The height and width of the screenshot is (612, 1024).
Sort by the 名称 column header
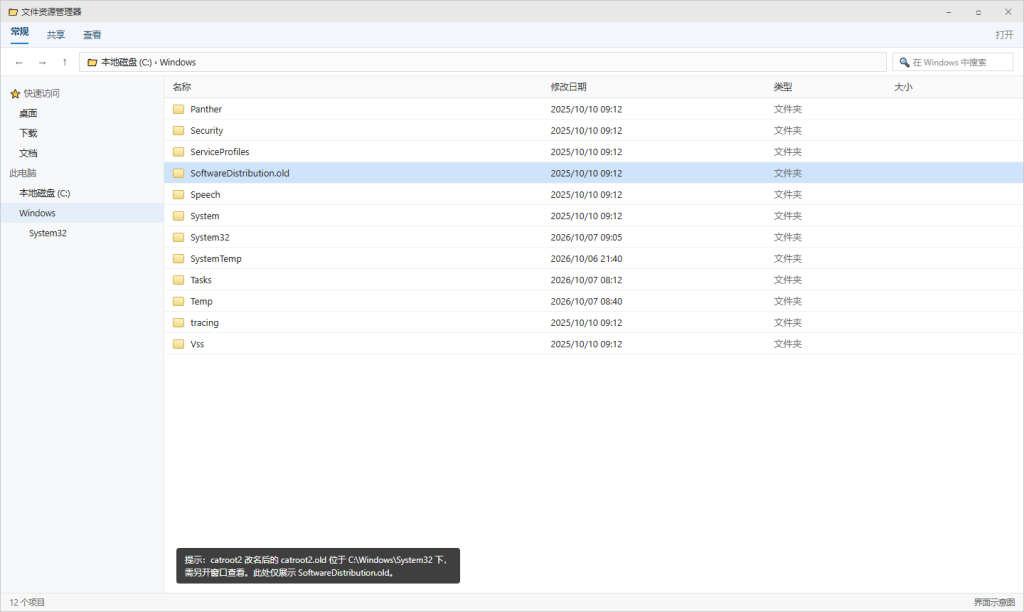click(x=182, y=87)
